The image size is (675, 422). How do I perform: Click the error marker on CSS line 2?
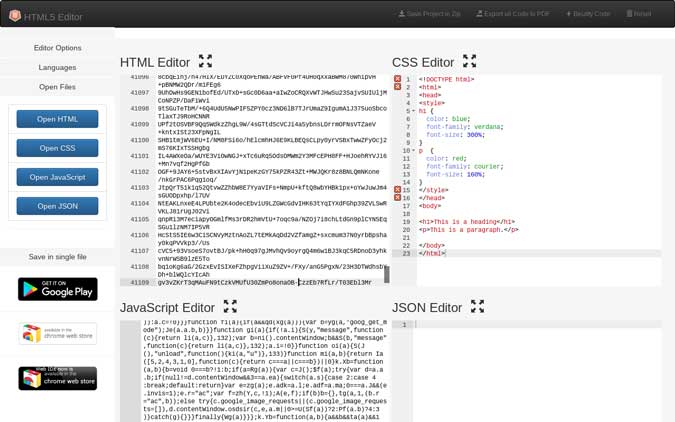[397, 87]
